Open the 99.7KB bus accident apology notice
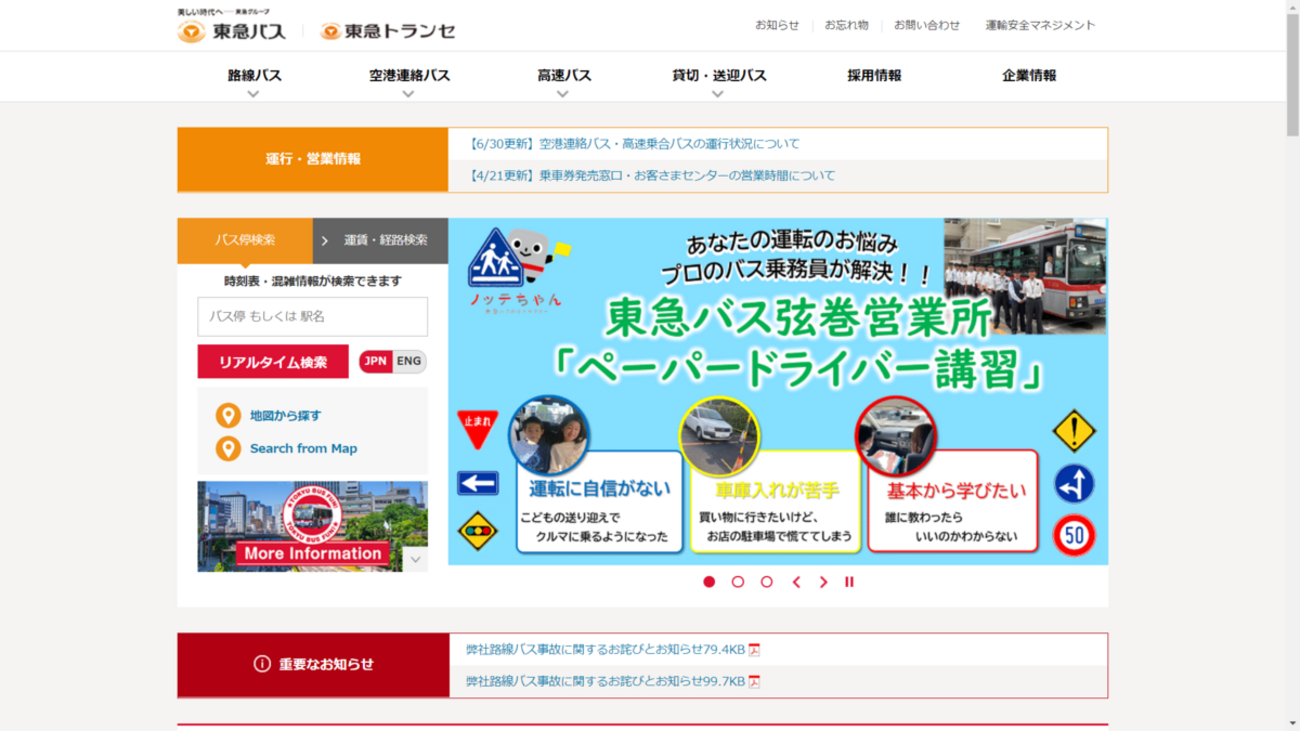The height and width of the screenshot is (731, 1300). [605, 682]
